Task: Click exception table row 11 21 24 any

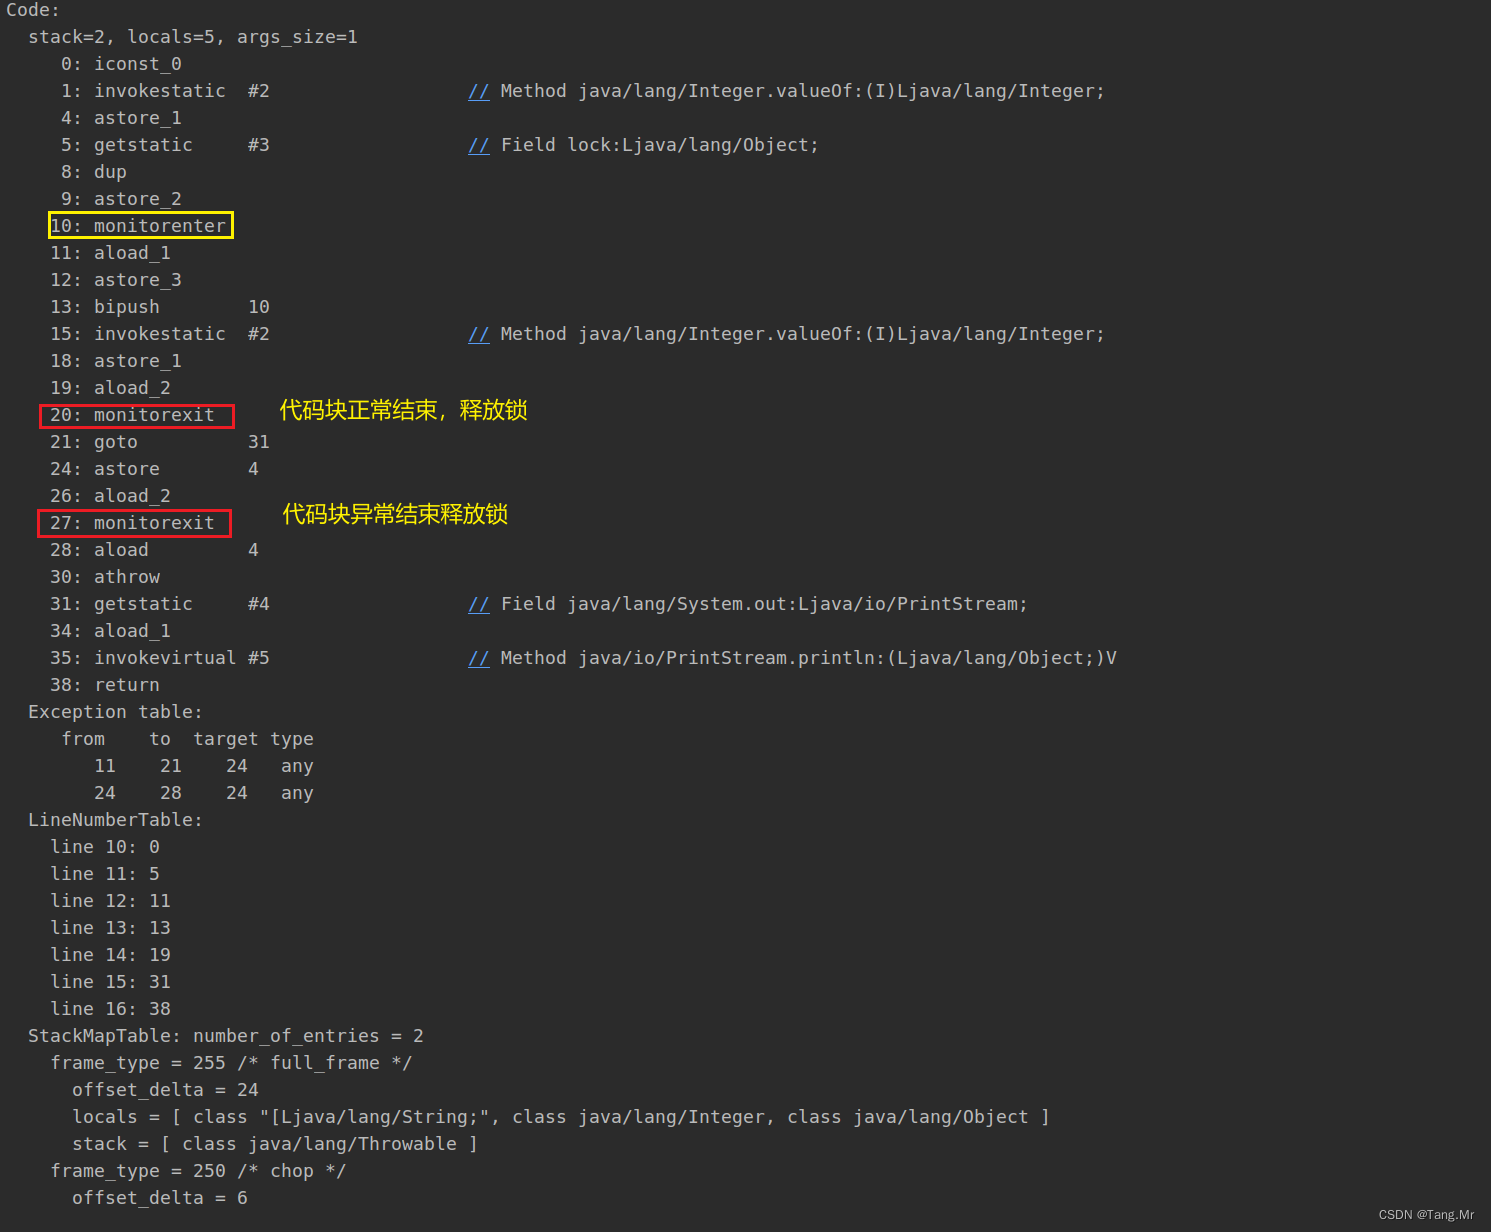Action: (x=204, y=766)
